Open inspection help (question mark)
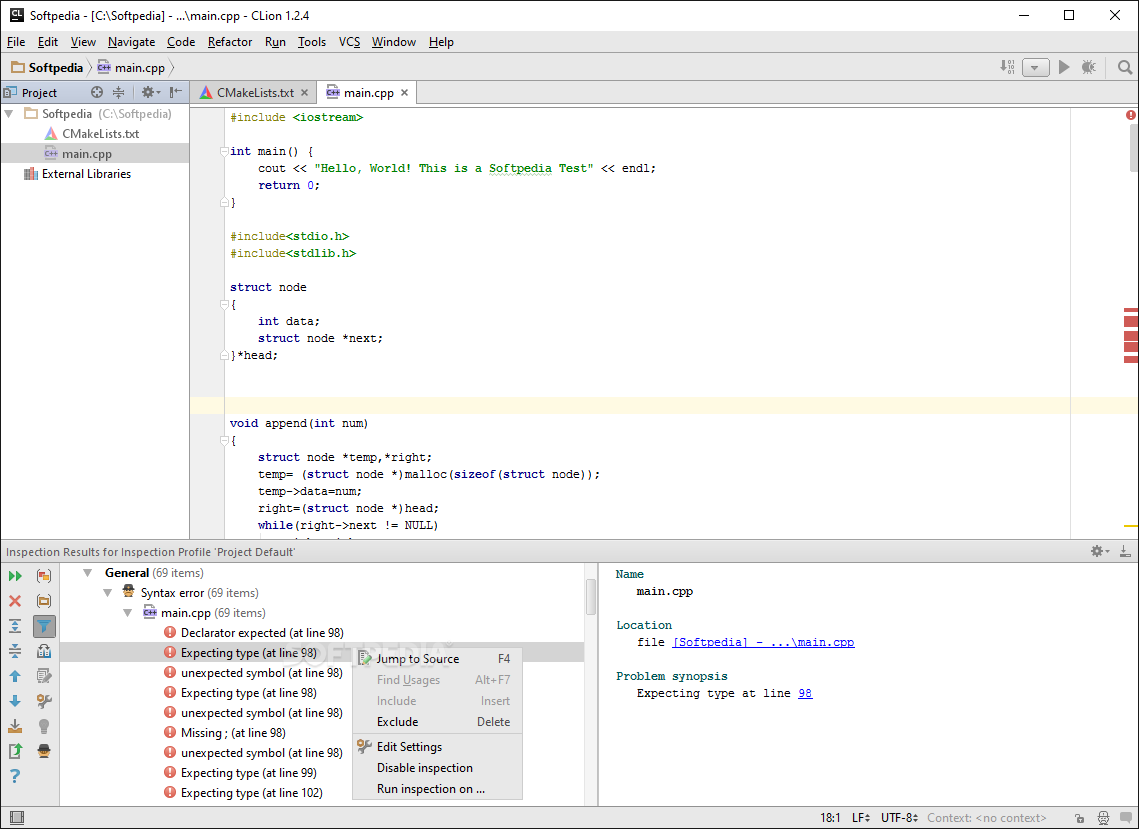The width and height of the screenshot is (1139, 829). (15, 776)
